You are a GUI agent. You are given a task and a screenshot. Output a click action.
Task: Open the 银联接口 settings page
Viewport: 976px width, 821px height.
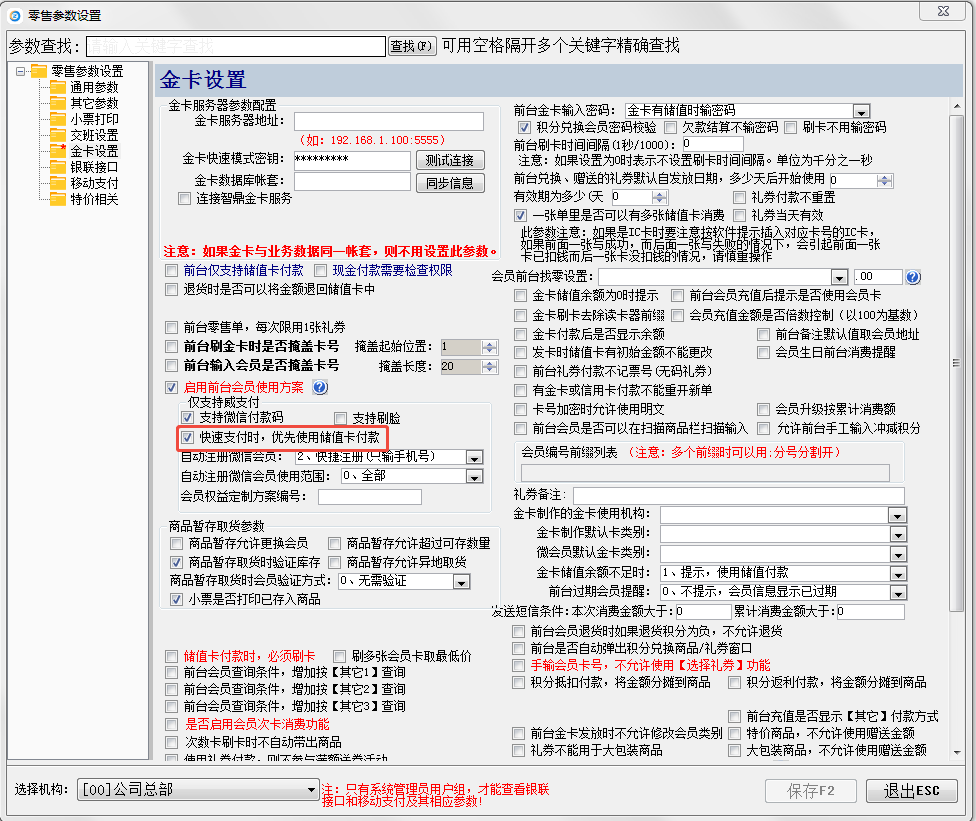(94, 167)
